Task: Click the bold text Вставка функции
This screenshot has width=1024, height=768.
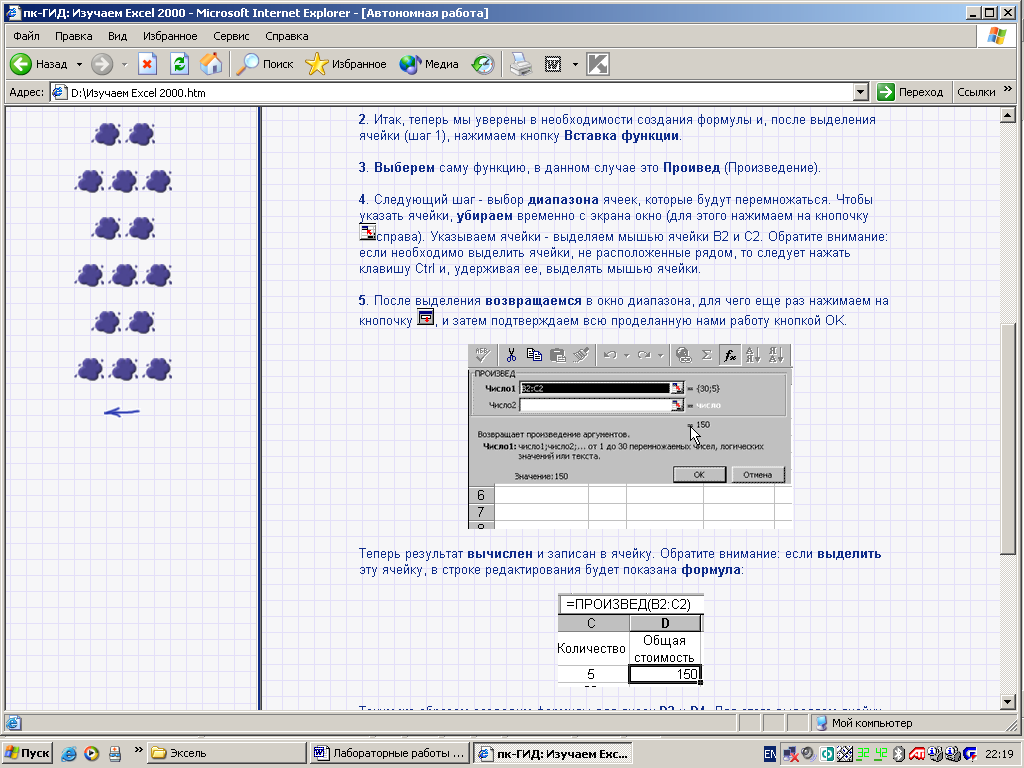Action: click(621, 136)
